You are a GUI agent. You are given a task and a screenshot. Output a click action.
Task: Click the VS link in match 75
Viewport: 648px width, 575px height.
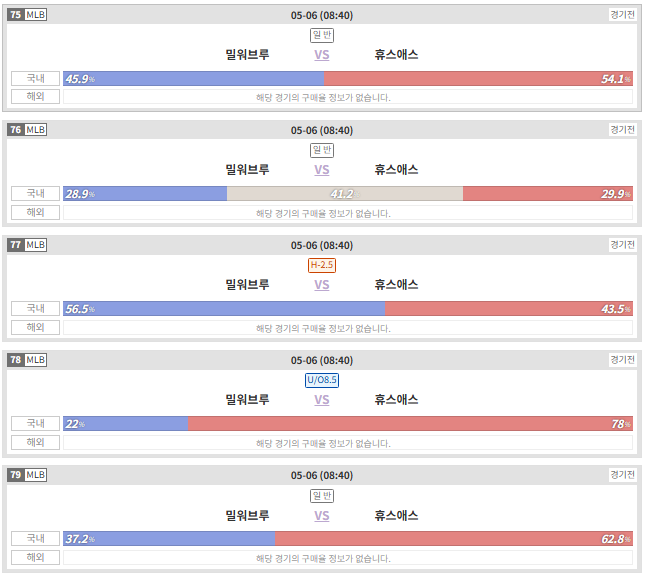(322, 55)
